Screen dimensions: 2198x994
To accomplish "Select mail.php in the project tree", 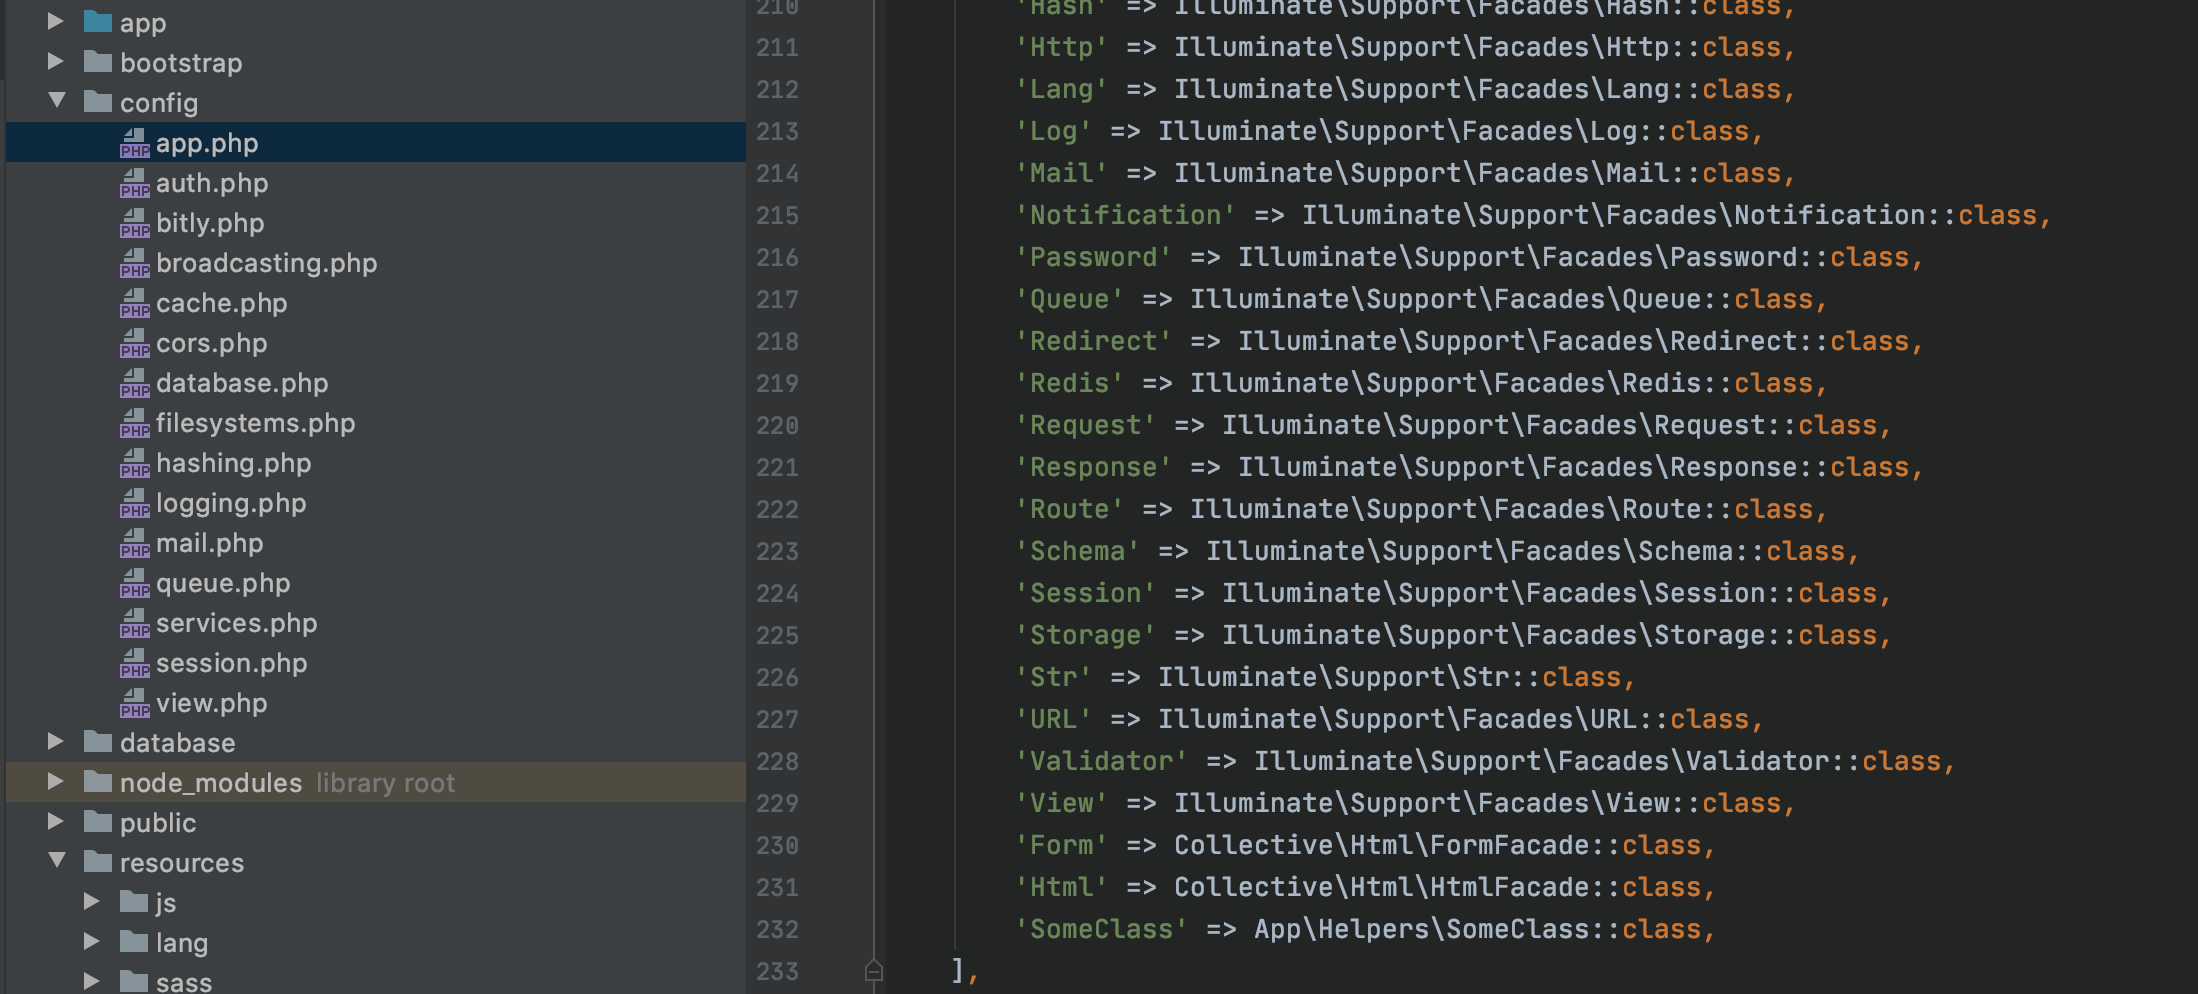I will click(208, 543).
